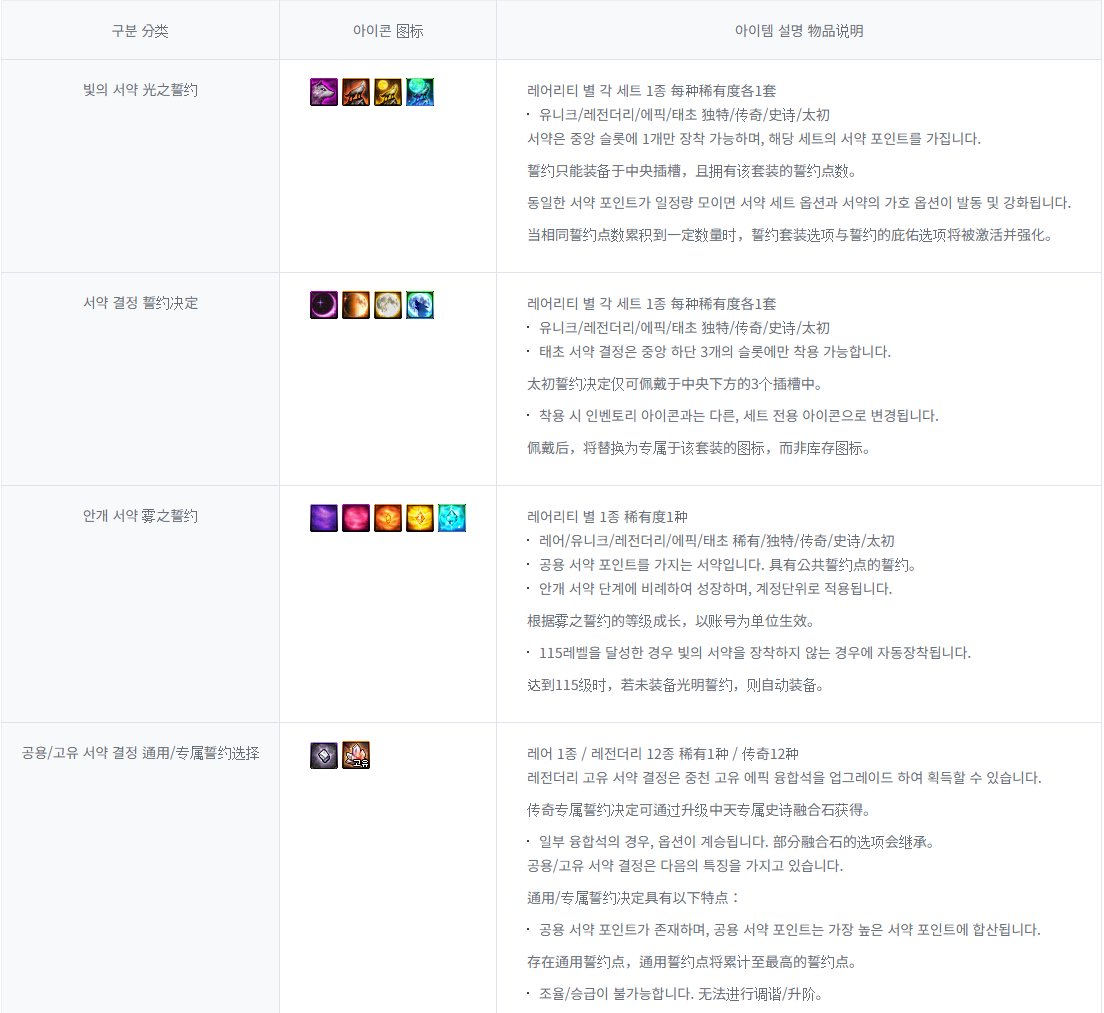The width and height of the screenshot is (1104, 1013).
Task: Select the golden moon howling wolf icon
Action: coord(388,92)
